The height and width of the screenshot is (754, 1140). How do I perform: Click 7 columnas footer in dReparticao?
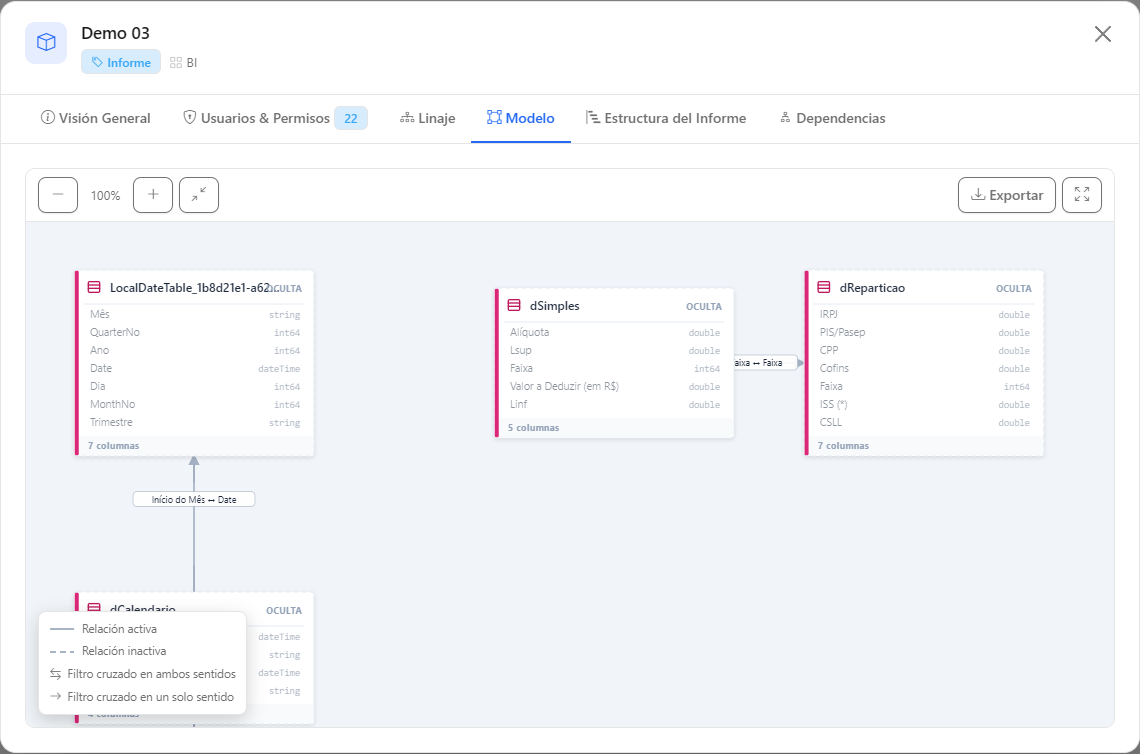coord(843,446)
